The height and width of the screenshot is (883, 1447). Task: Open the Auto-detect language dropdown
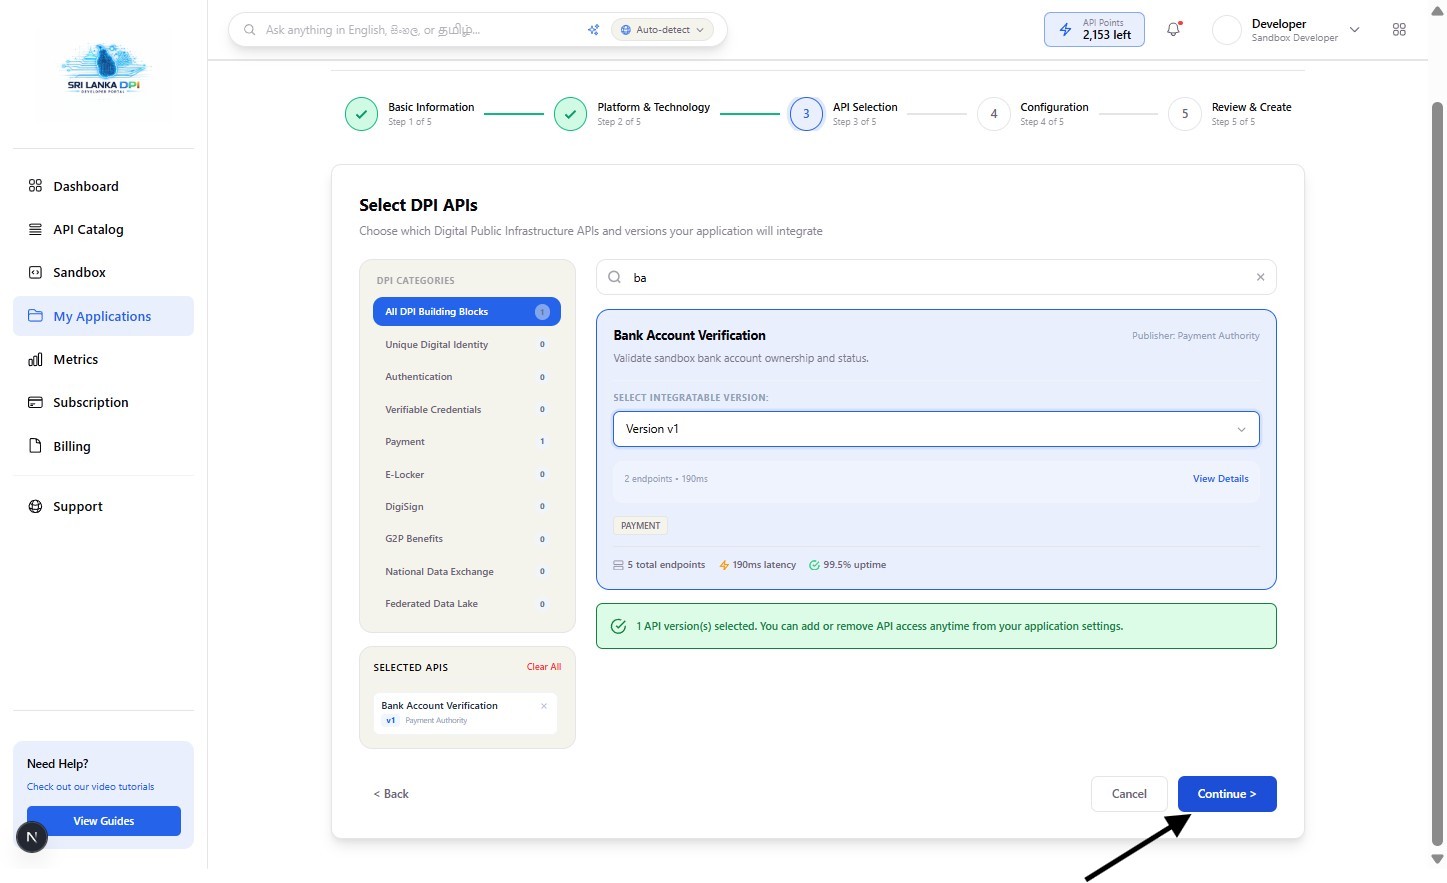(x=662, y=30)
